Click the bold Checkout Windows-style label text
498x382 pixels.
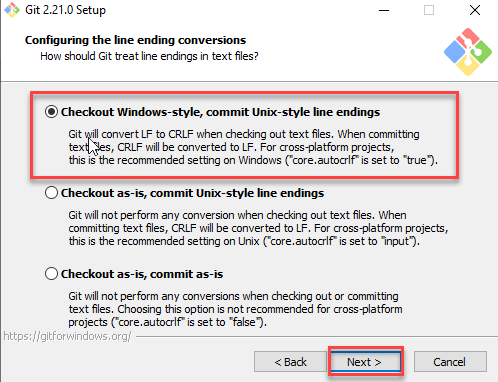pos(220,112)
